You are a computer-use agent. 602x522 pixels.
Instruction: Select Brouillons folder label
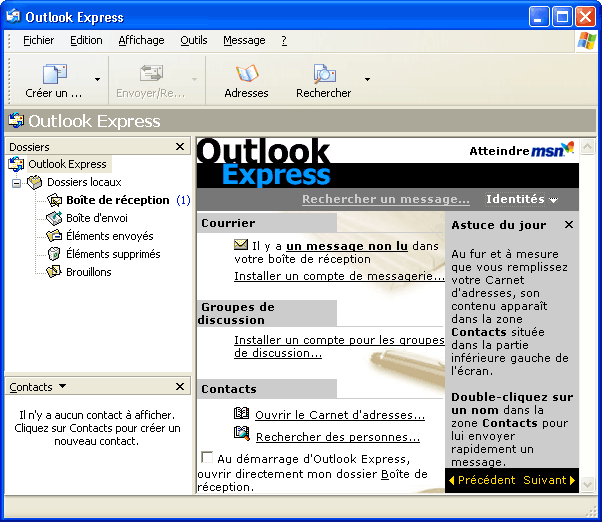tap(89, 272)
